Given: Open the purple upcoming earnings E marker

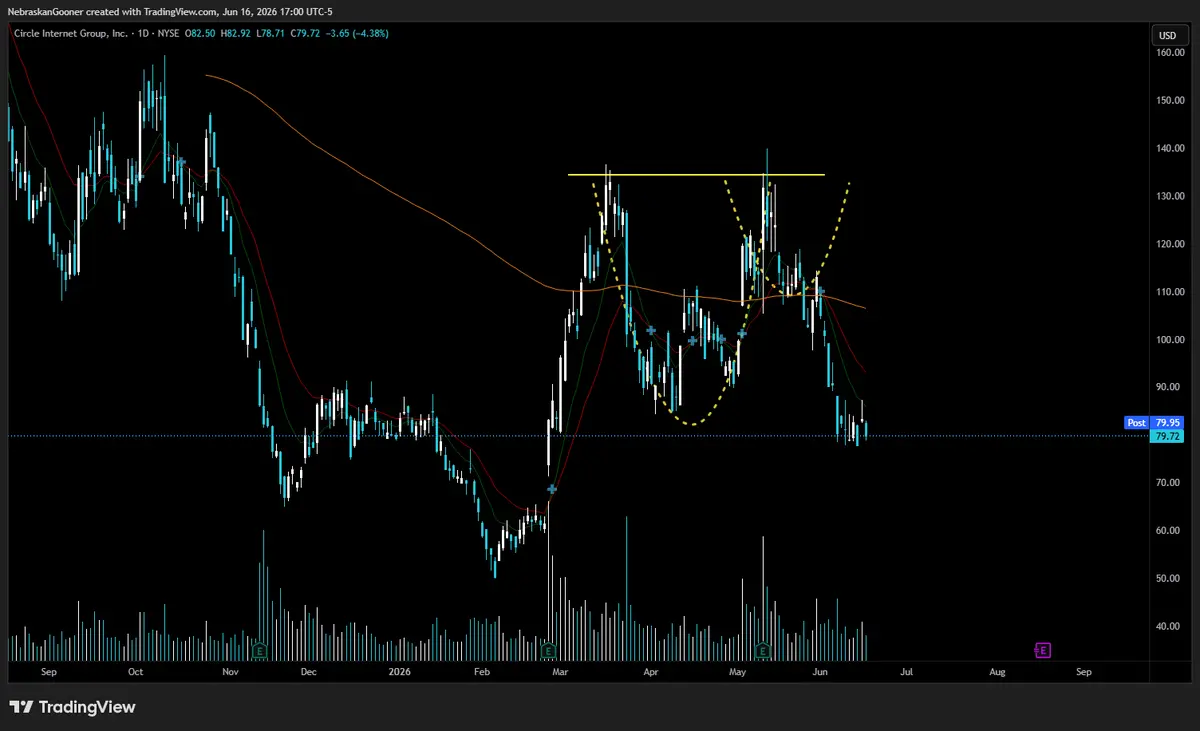Looking at the screenshot, I should [1043, 650].
